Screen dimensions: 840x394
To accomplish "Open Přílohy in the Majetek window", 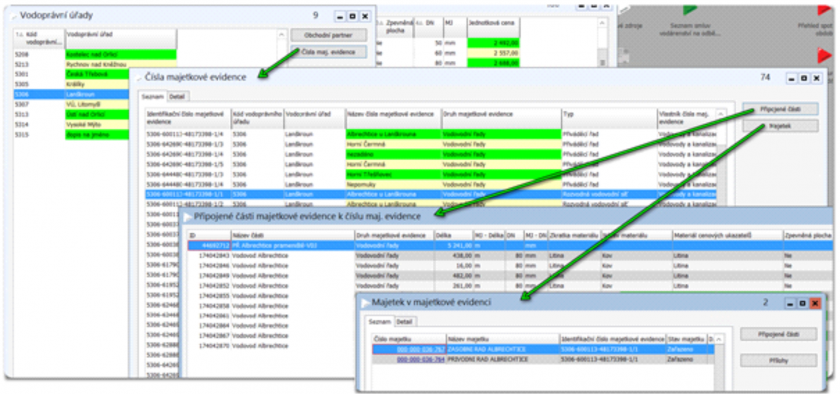I will click(778, 361).
